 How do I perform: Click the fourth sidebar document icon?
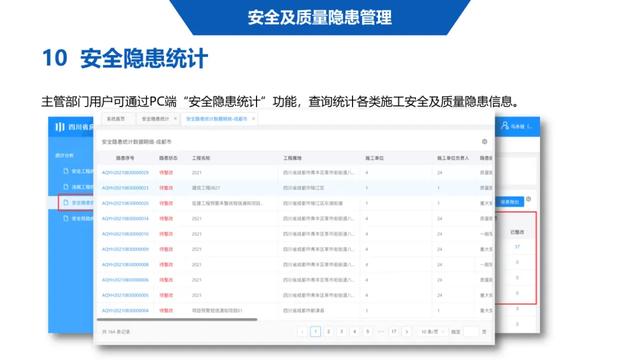[x=66, y=218]
